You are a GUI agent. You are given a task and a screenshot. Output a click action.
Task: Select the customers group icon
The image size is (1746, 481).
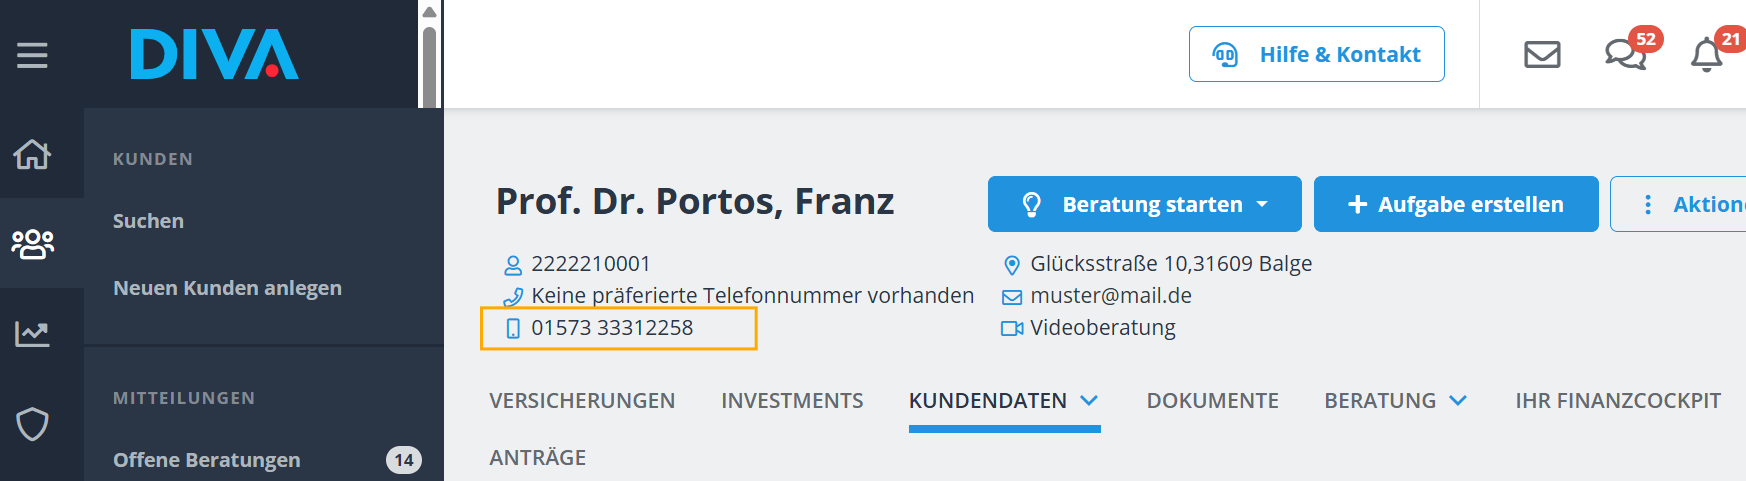pos(32,243)
